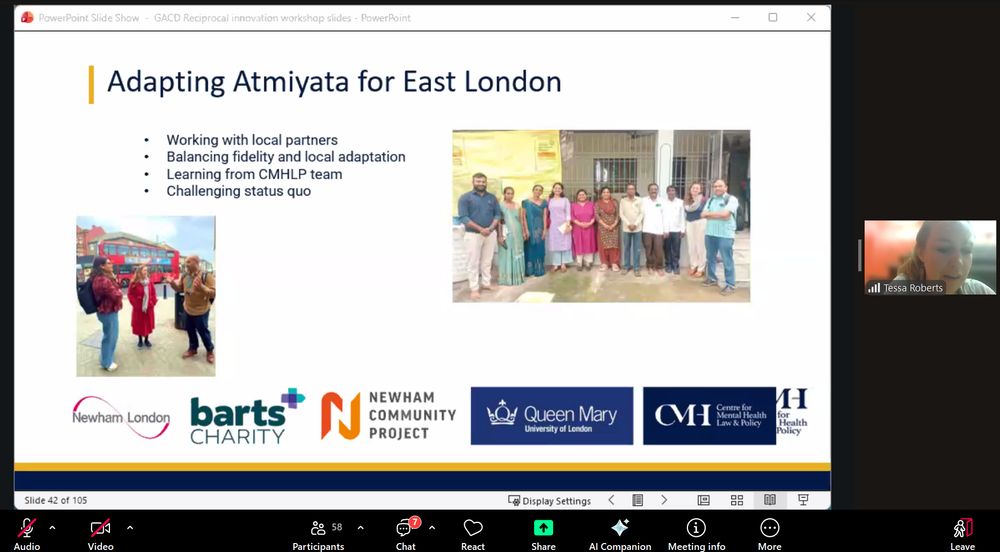This screenshot has height=552, width=1000.
Task: Open the Chat panel
Action: (406, 534)
